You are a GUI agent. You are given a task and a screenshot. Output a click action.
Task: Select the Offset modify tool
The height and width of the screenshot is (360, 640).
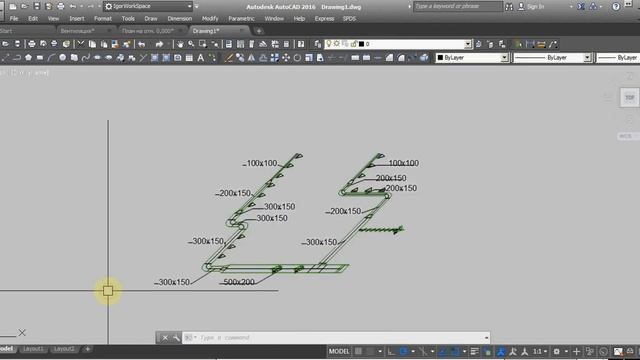pos(263,58)
